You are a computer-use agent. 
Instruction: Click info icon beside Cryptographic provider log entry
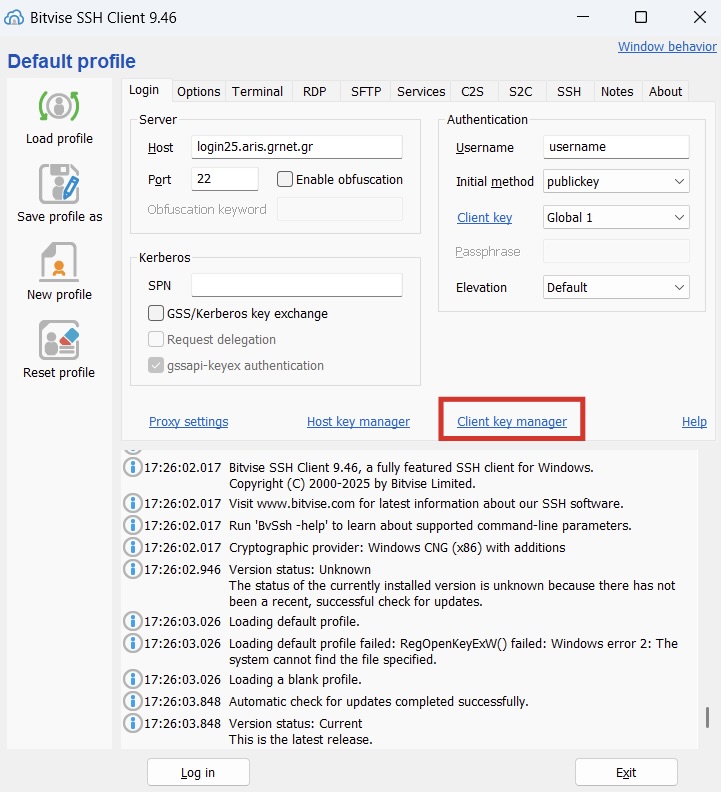tap(132, 547)
